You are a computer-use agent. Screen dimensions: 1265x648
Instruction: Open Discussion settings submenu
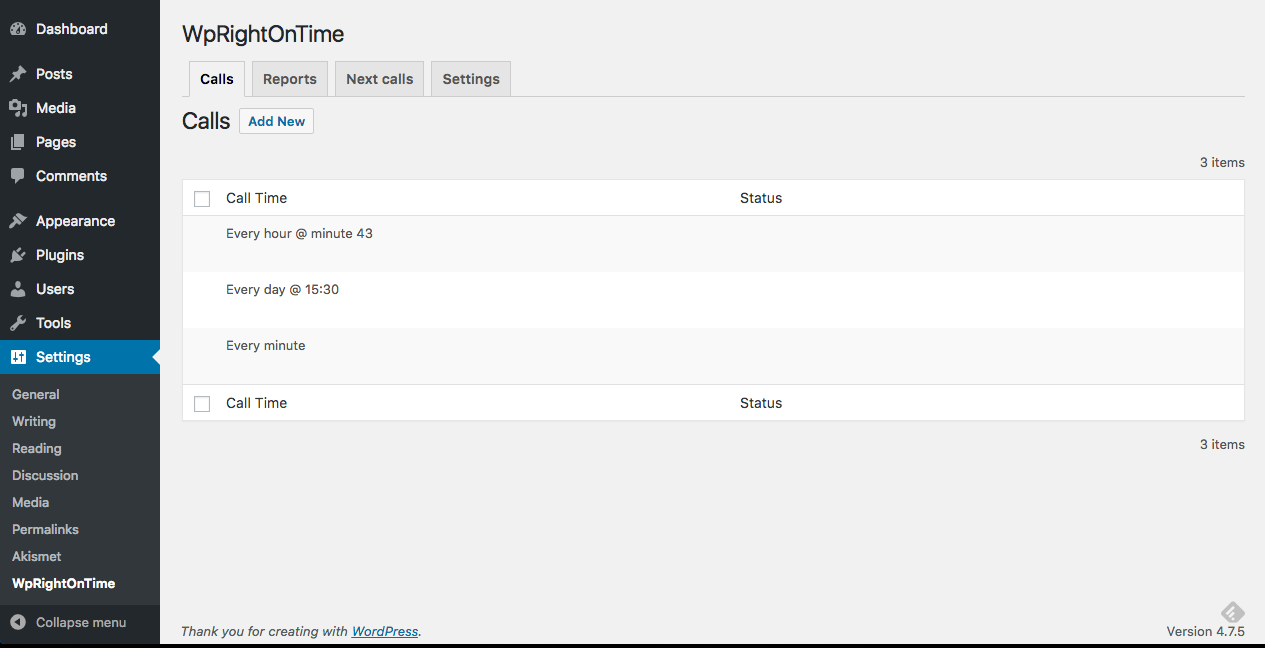click(x=45, y=476)
